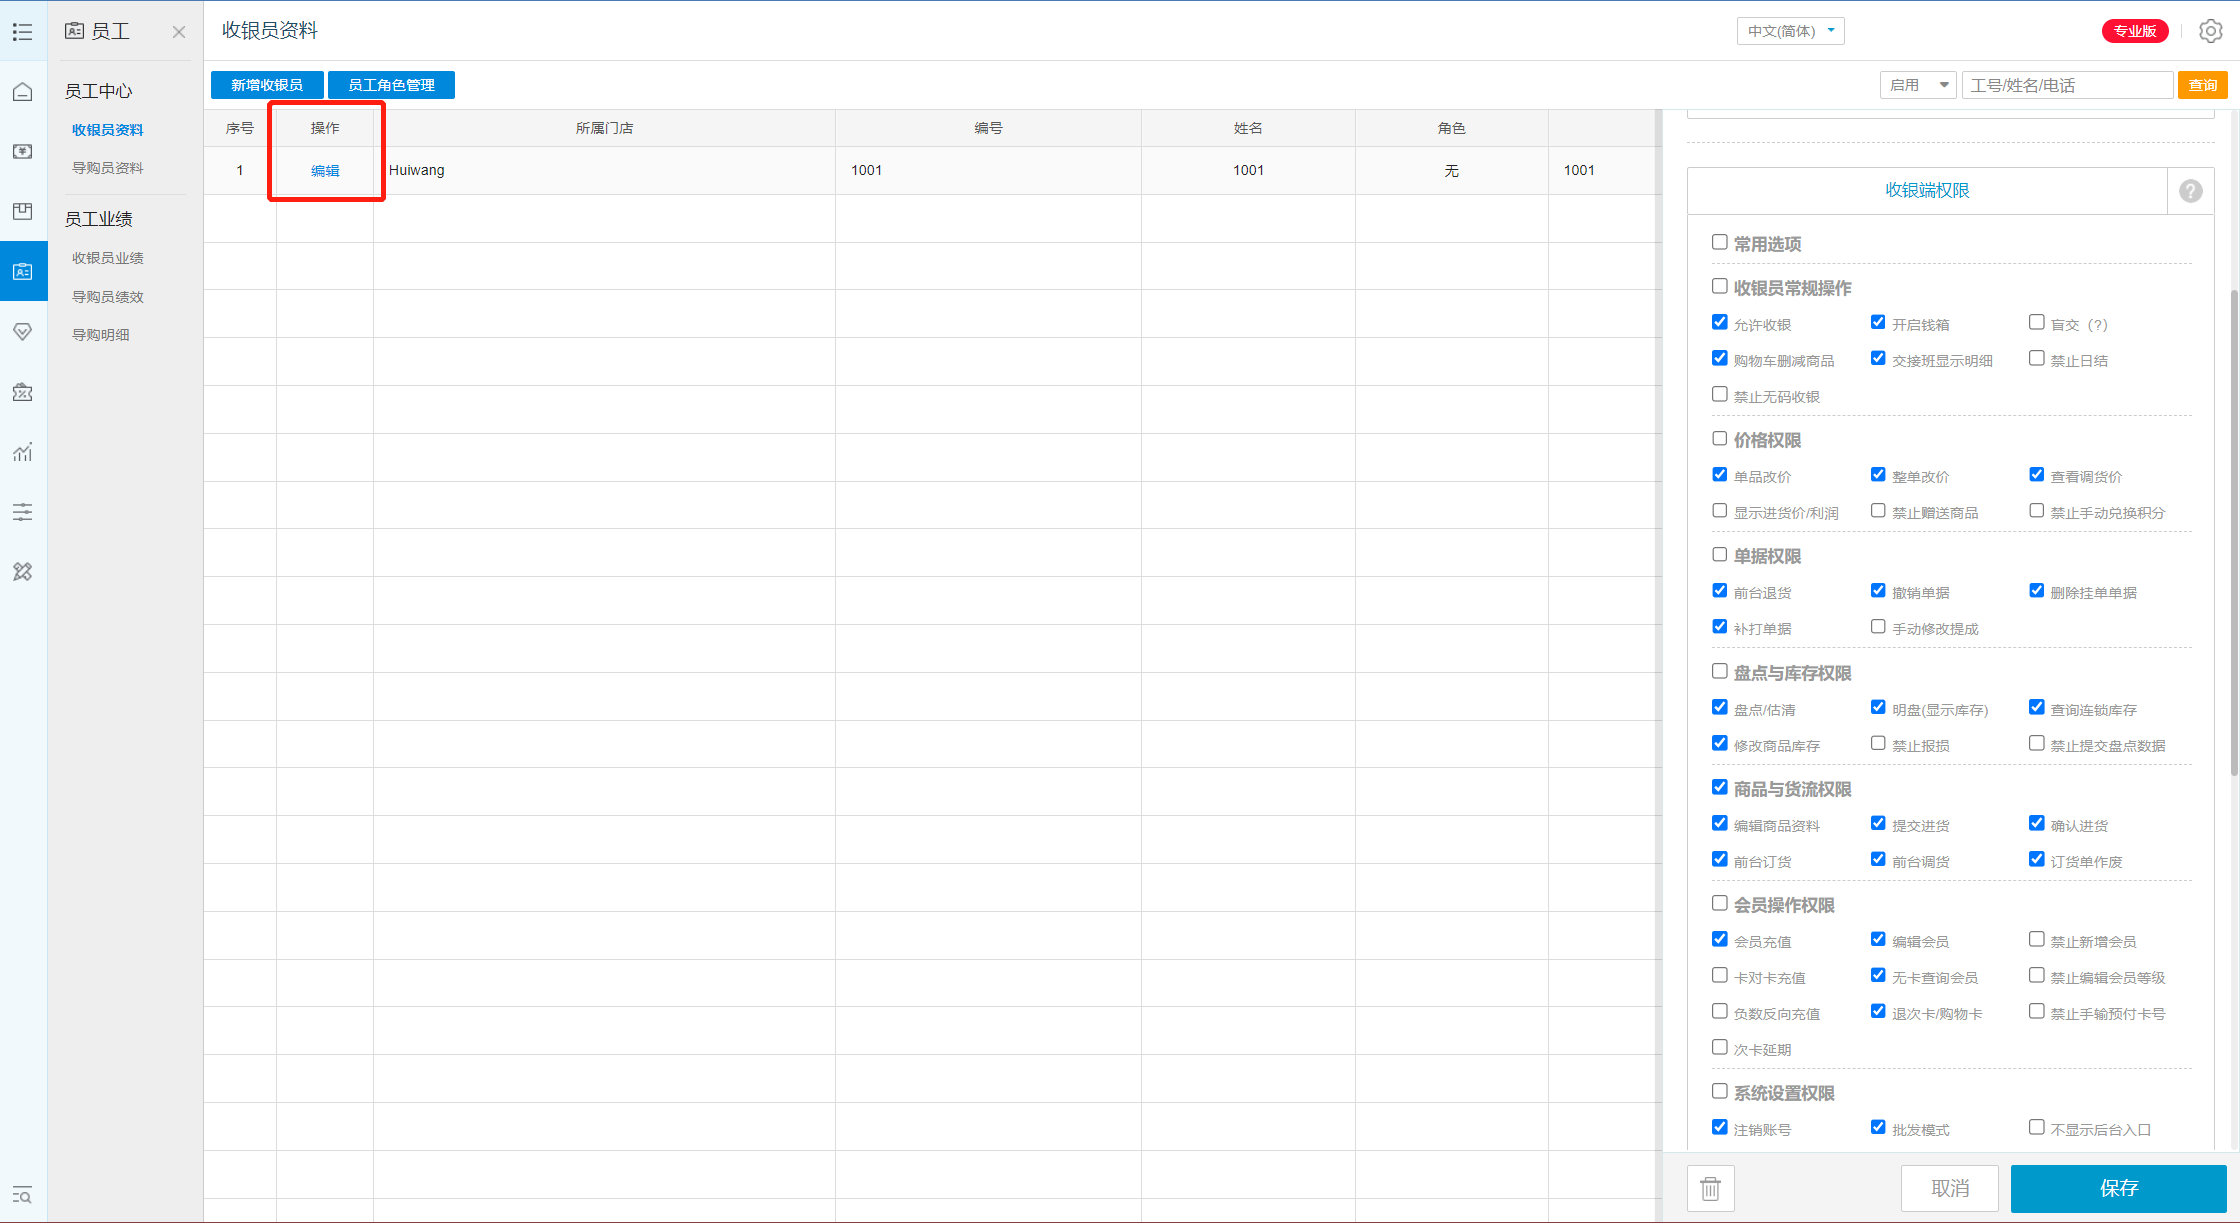
Task: Open the 中文(简体) language dropdown
Action: [1790, 31]
